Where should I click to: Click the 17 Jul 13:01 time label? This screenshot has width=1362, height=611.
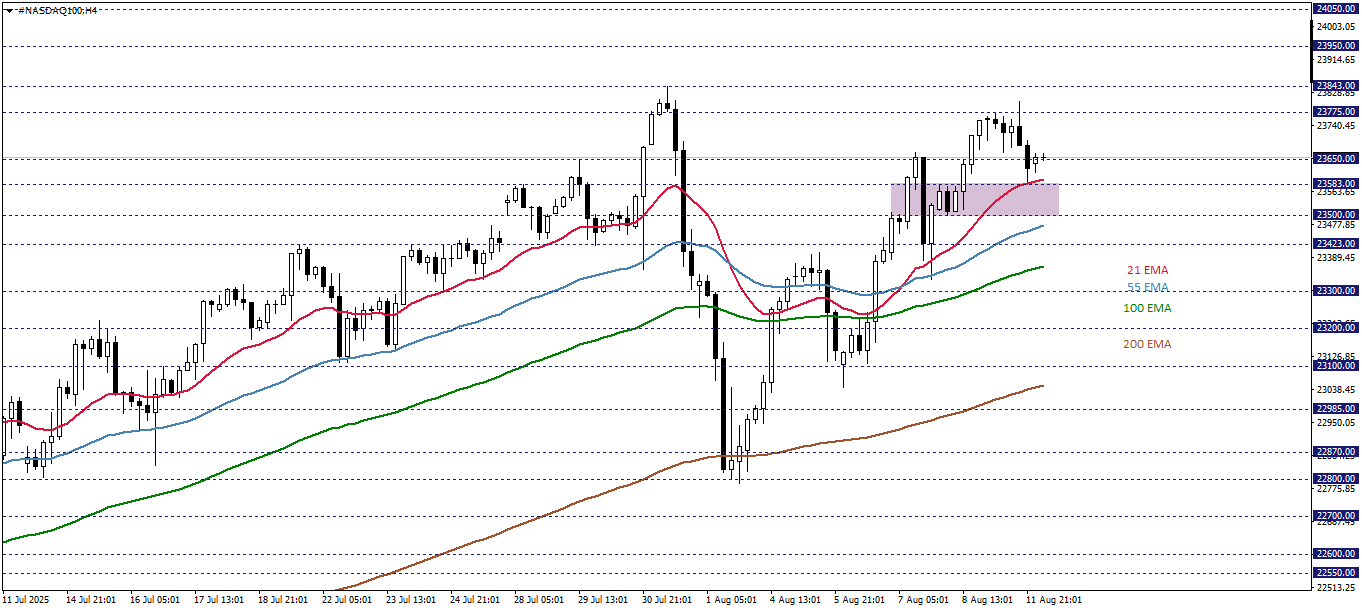click(217, 600)
